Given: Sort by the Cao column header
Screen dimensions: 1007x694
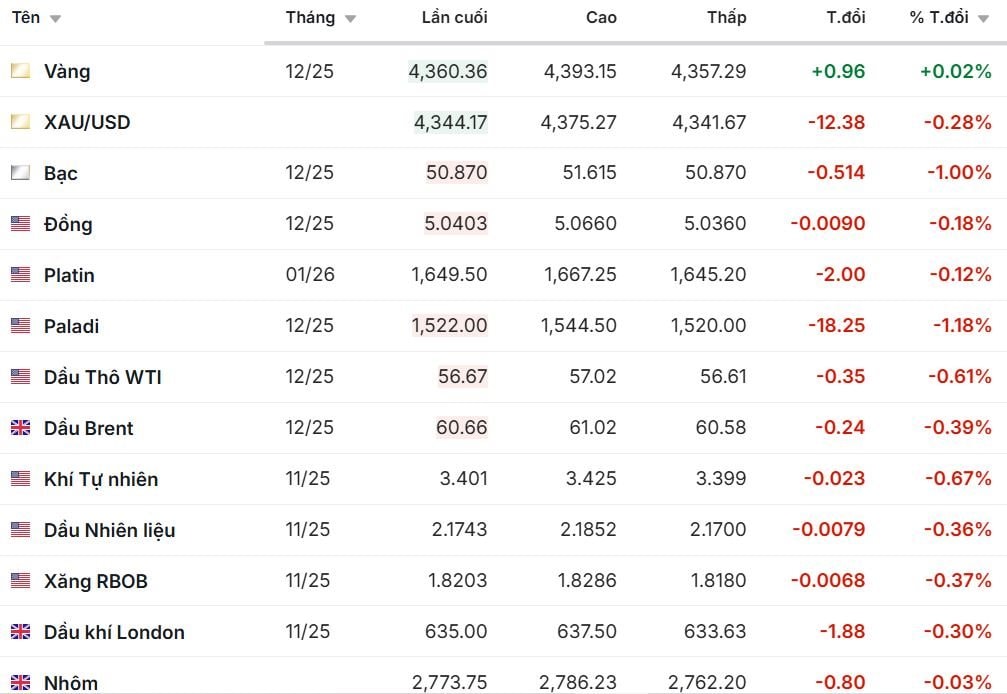Looking at the screenshot, I should coord(601,18).
